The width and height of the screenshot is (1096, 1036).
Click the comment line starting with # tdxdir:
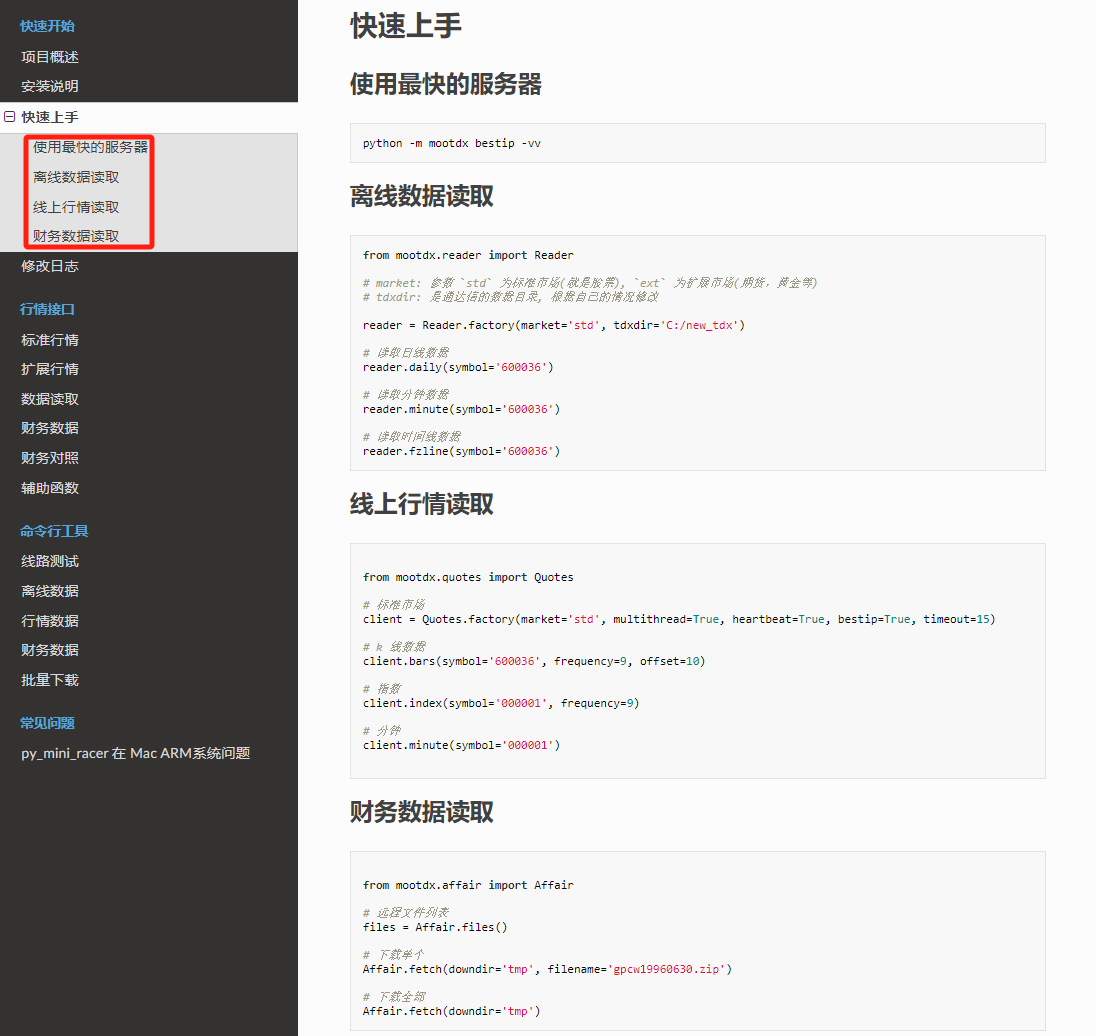(x=511, y=296)
